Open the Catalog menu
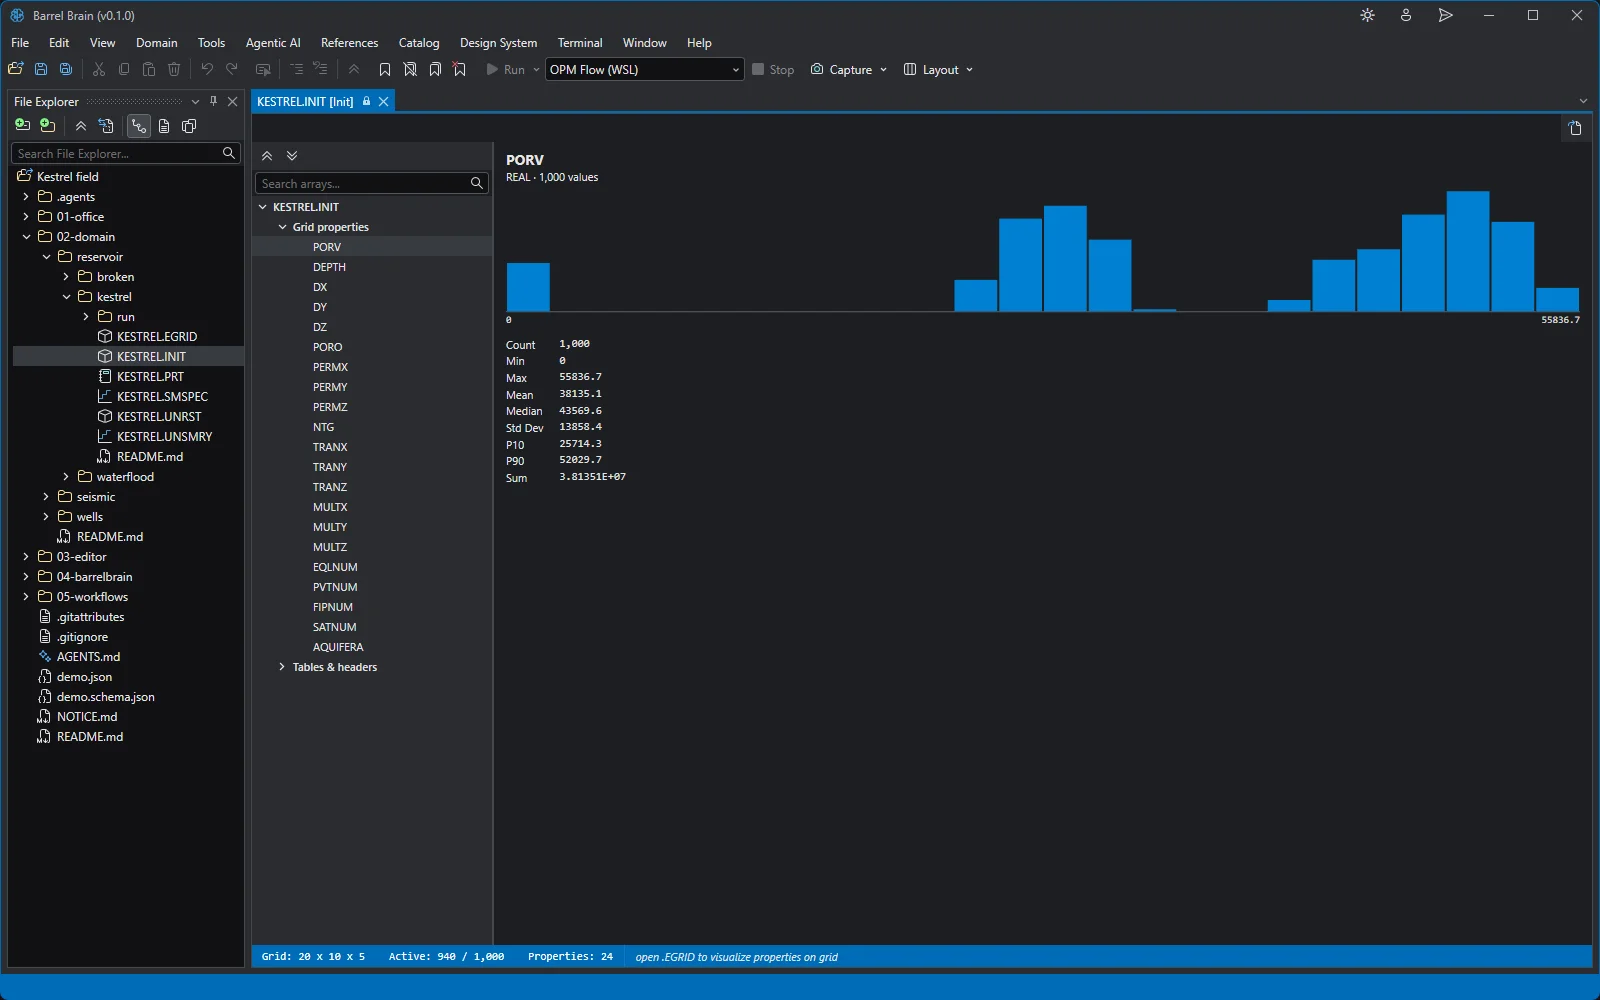Image resolution: width=1600 pixels, height=1000 pixels. 419,43
